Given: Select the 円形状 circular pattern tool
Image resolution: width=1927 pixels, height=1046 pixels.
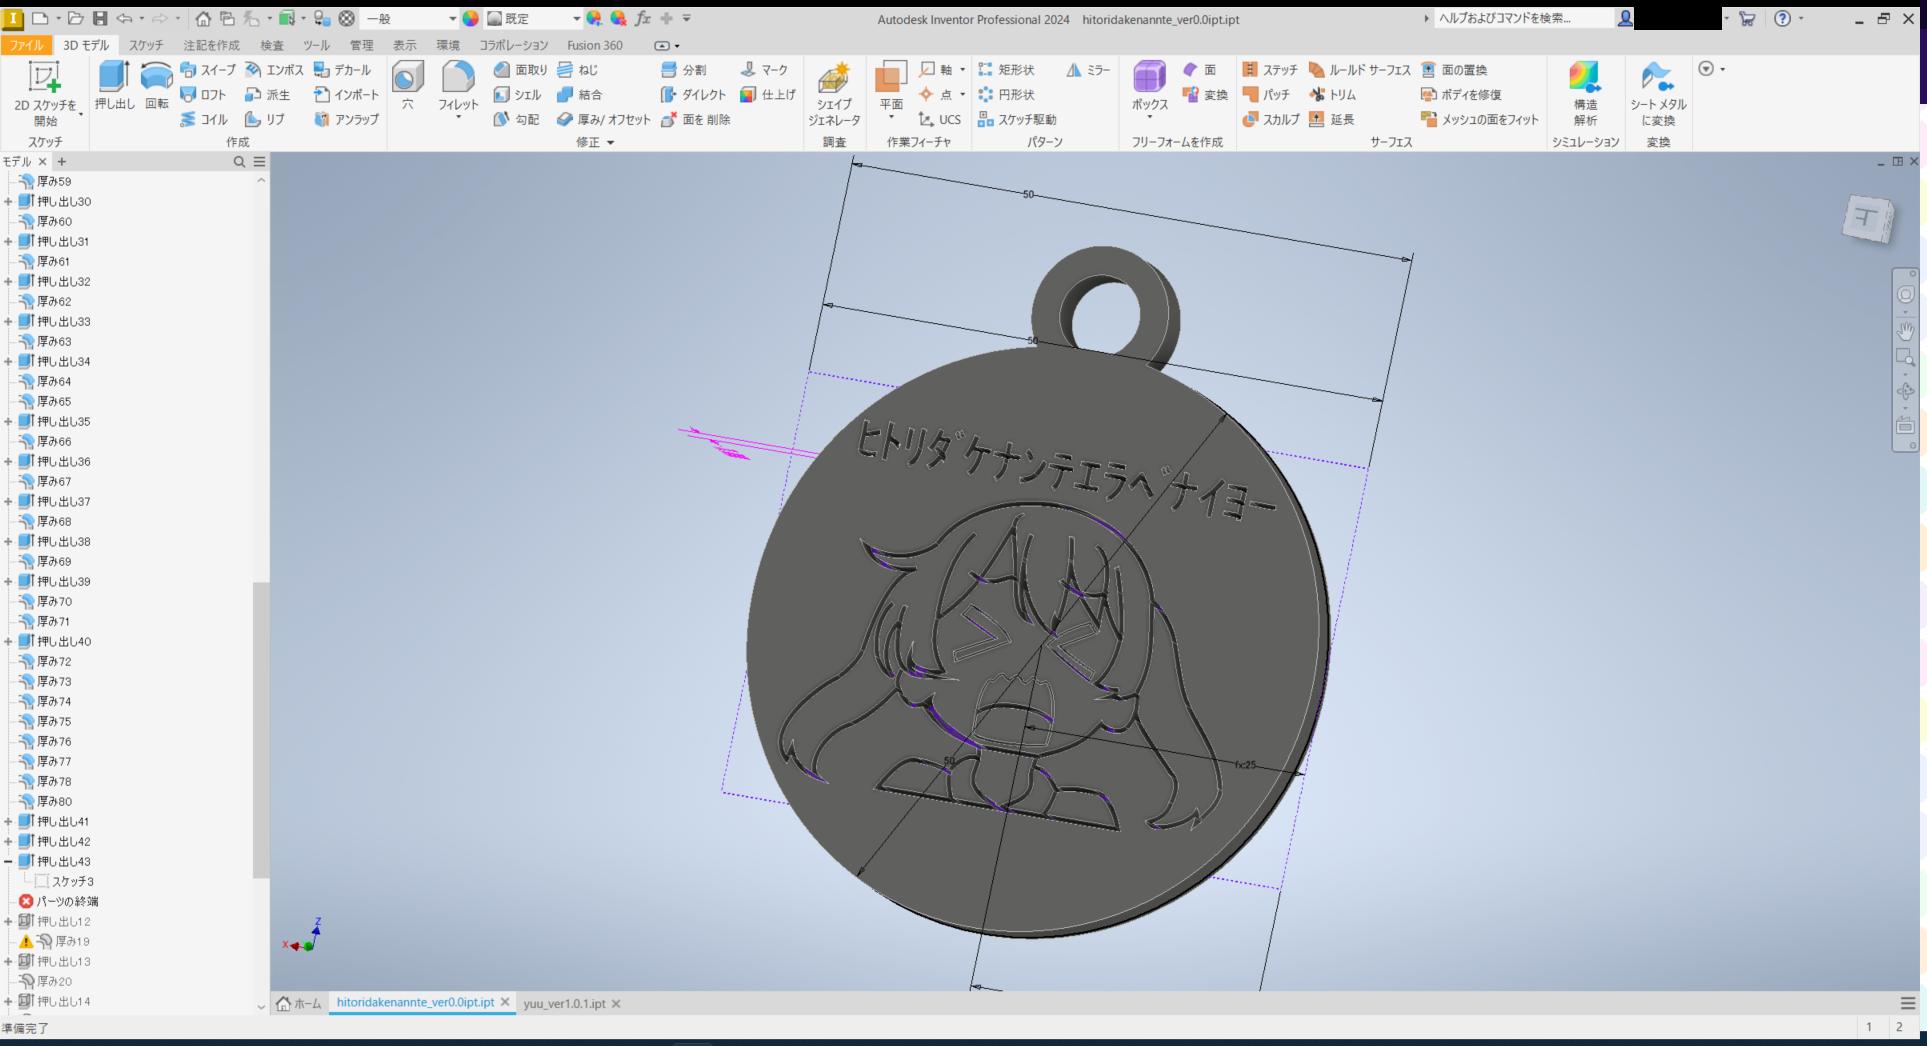Looking at the screenshot, I should pyautogui.click(x=1006, y=95).
